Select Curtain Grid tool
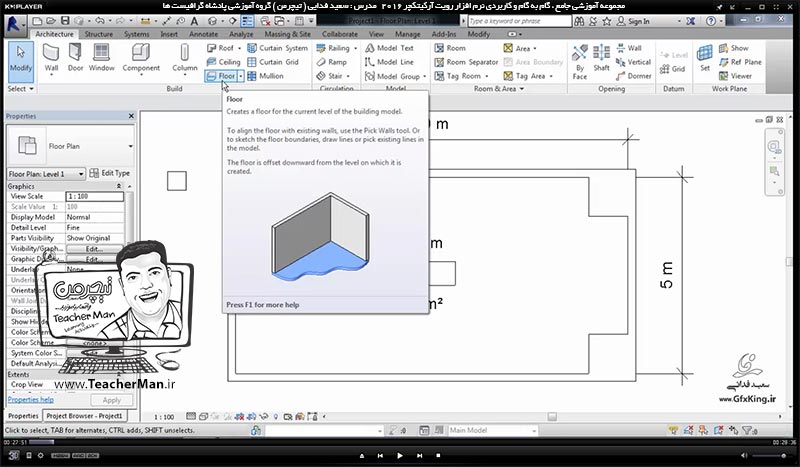 [273, 62]
